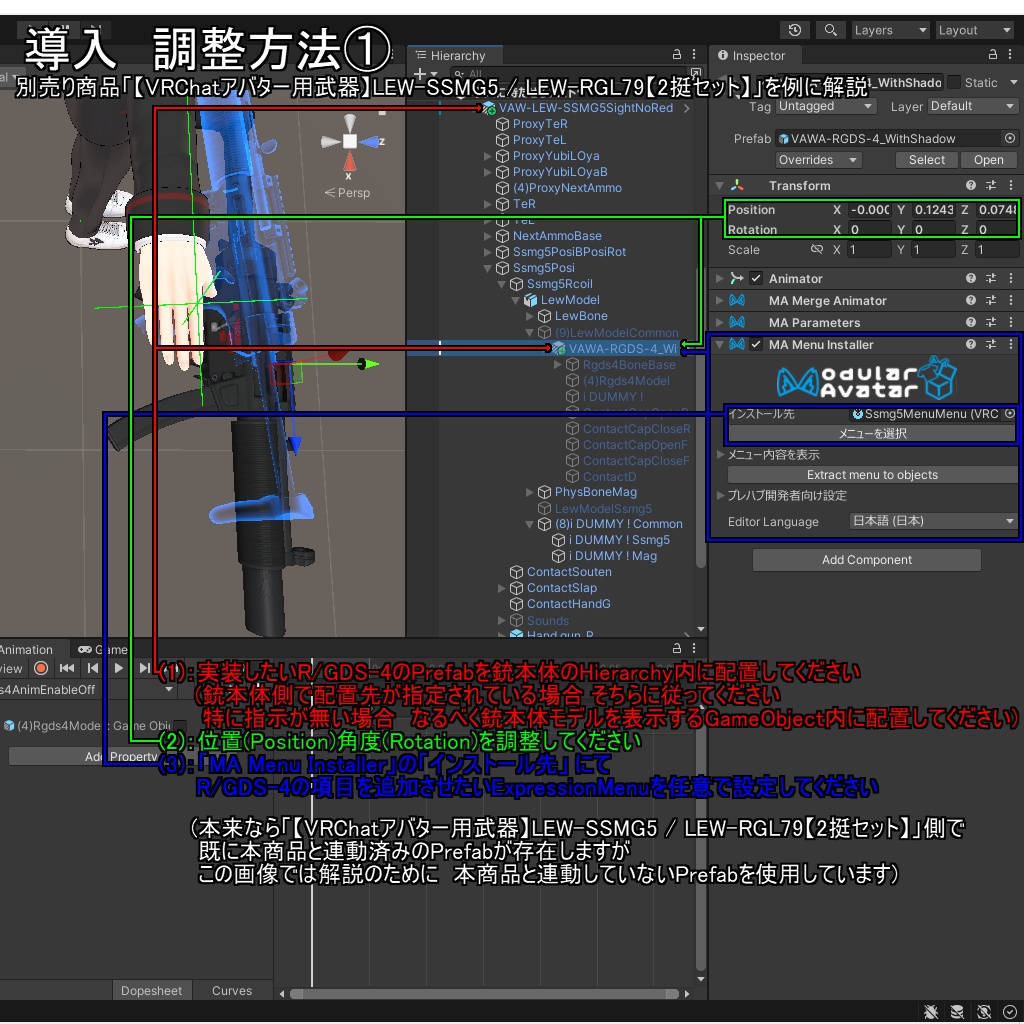The image size is (1024, 1024).
Task: Open Transform component kebab menu
Action: click(x=1010, y=185)
